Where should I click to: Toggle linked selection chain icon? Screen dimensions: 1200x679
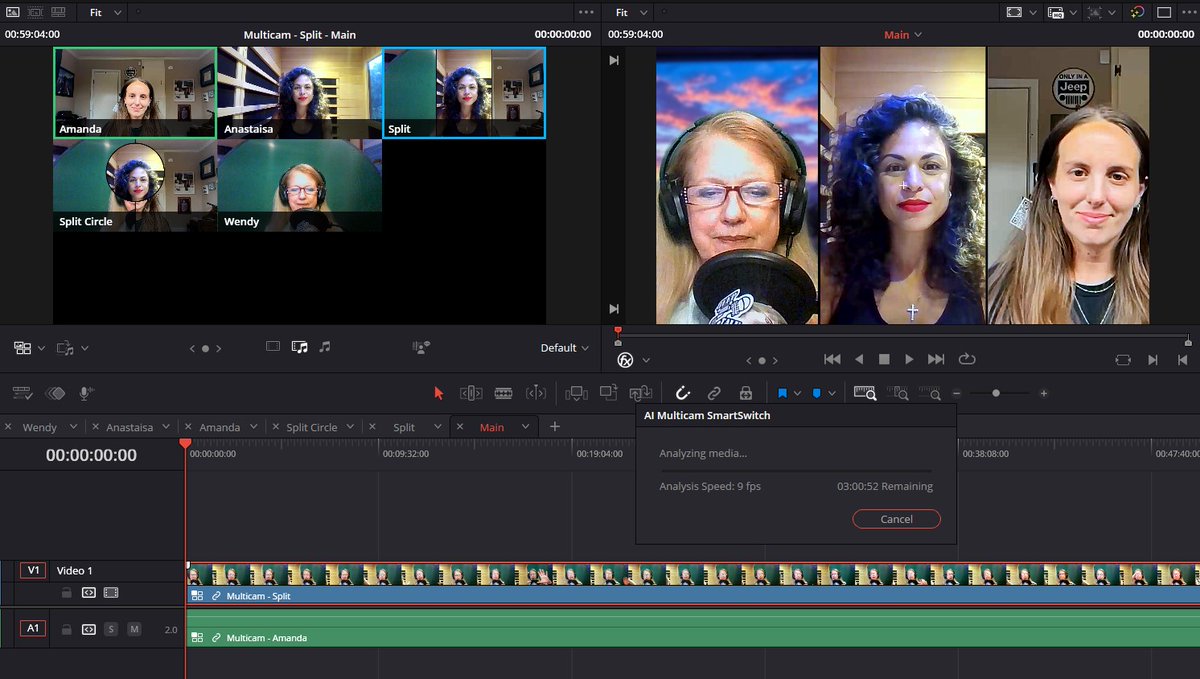click(714, 392)
